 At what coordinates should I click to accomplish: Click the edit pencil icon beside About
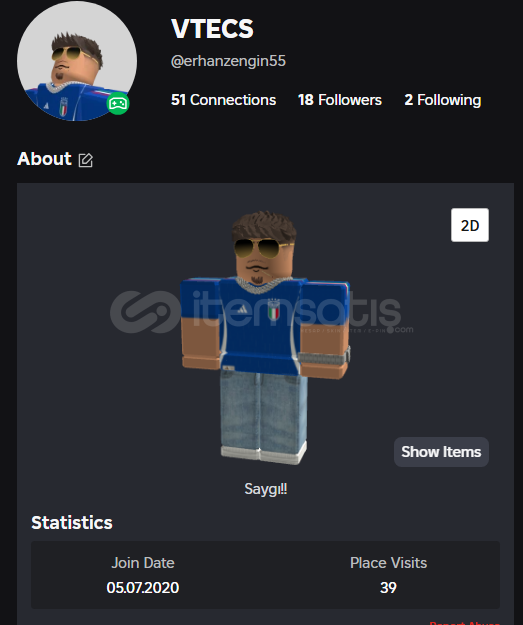tap(85, 160)
